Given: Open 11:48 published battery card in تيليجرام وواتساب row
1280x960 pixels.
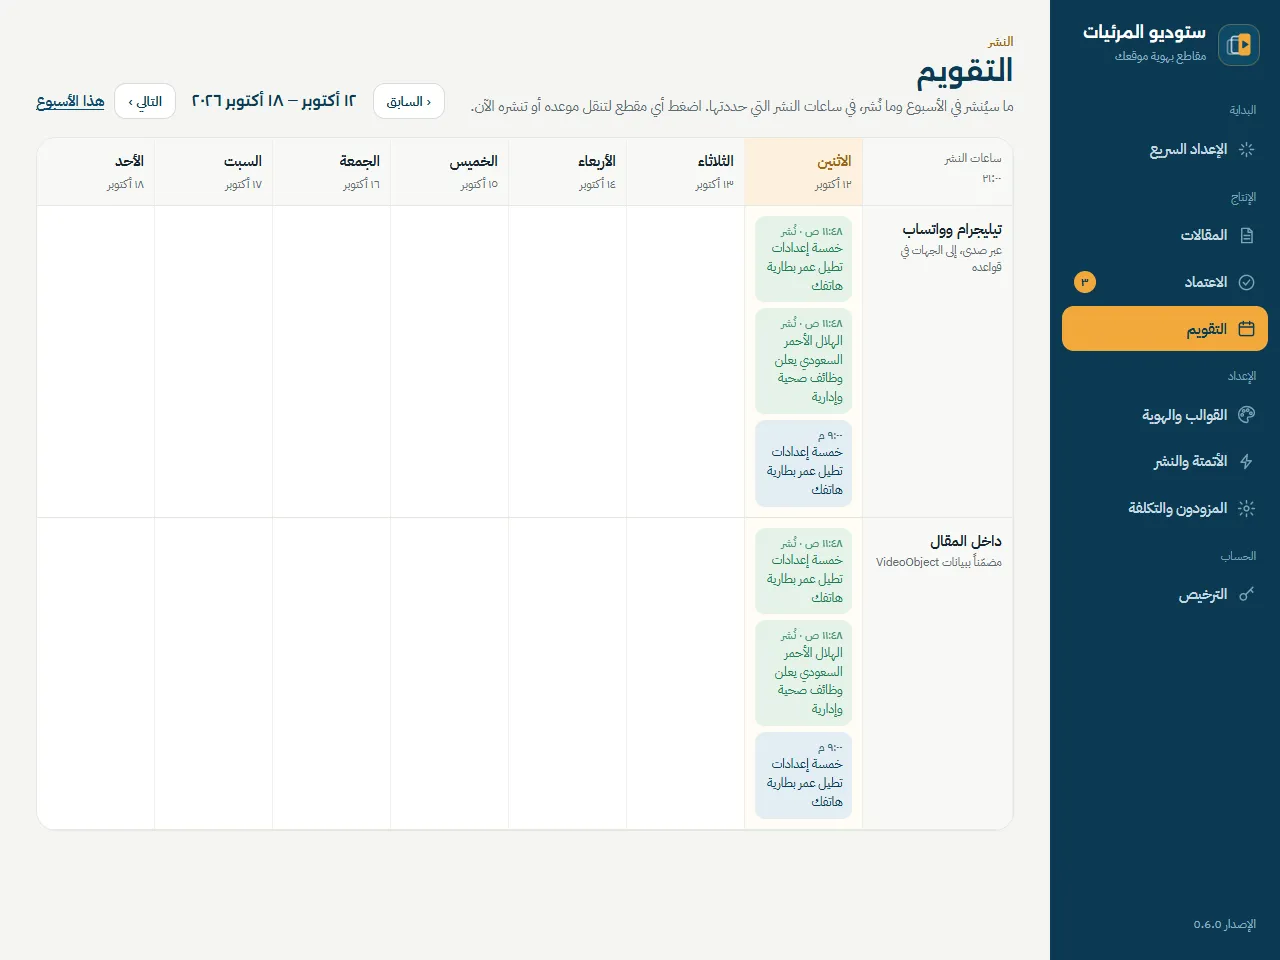Looking at the screenshot, I should point(804,259).
